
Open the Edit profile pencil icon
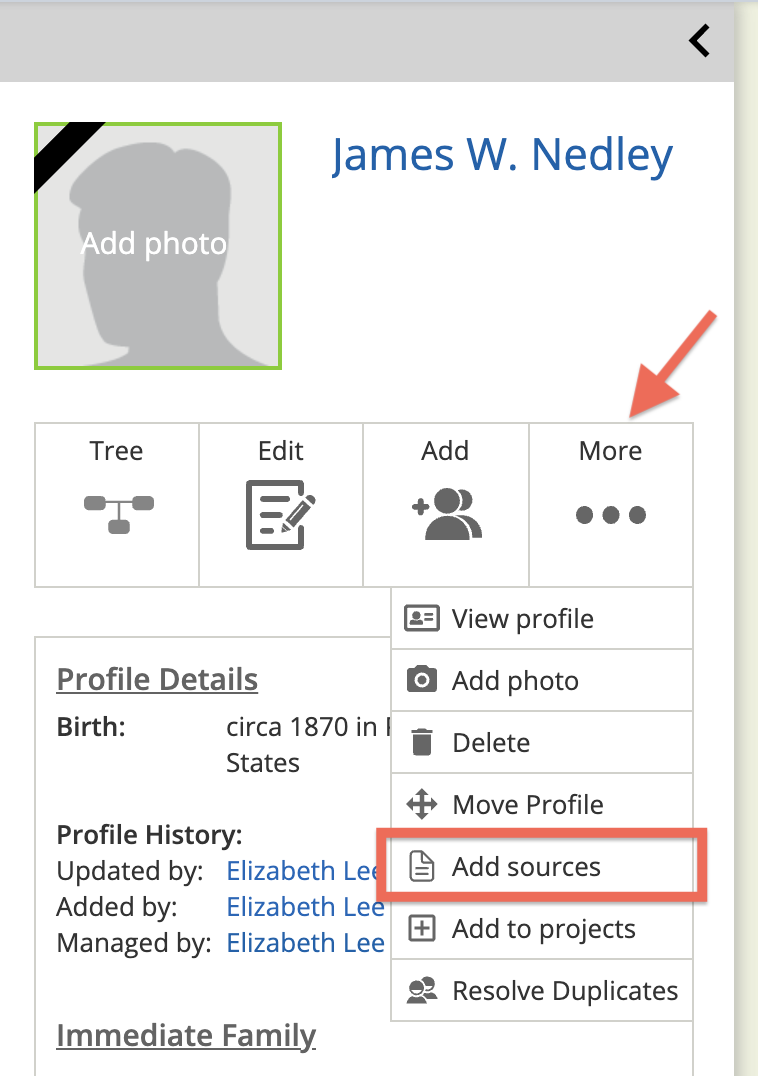281,514
